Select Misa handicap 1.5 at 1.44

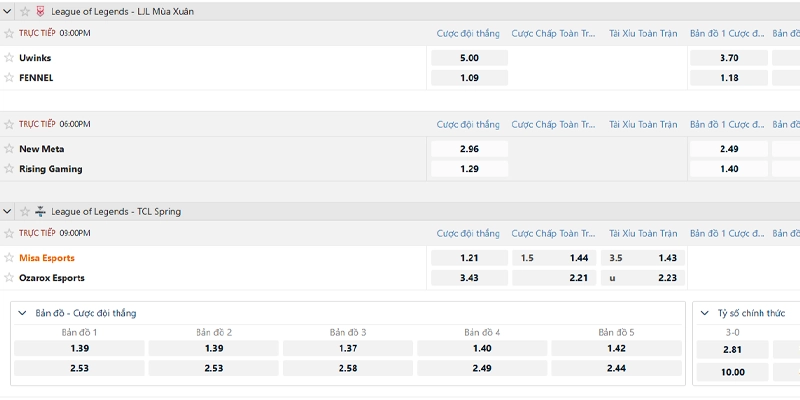(554, 258)
